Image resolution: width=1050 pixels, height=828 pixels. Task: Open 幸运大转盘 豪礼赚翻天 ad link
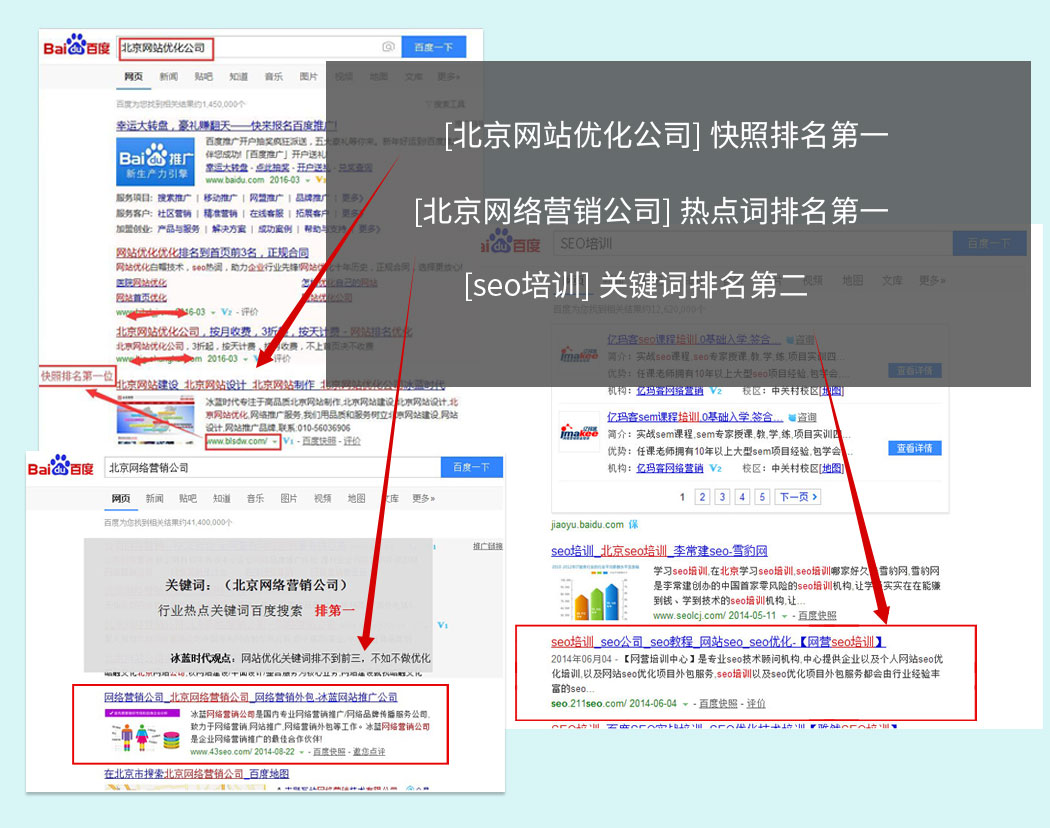[226, 125]
